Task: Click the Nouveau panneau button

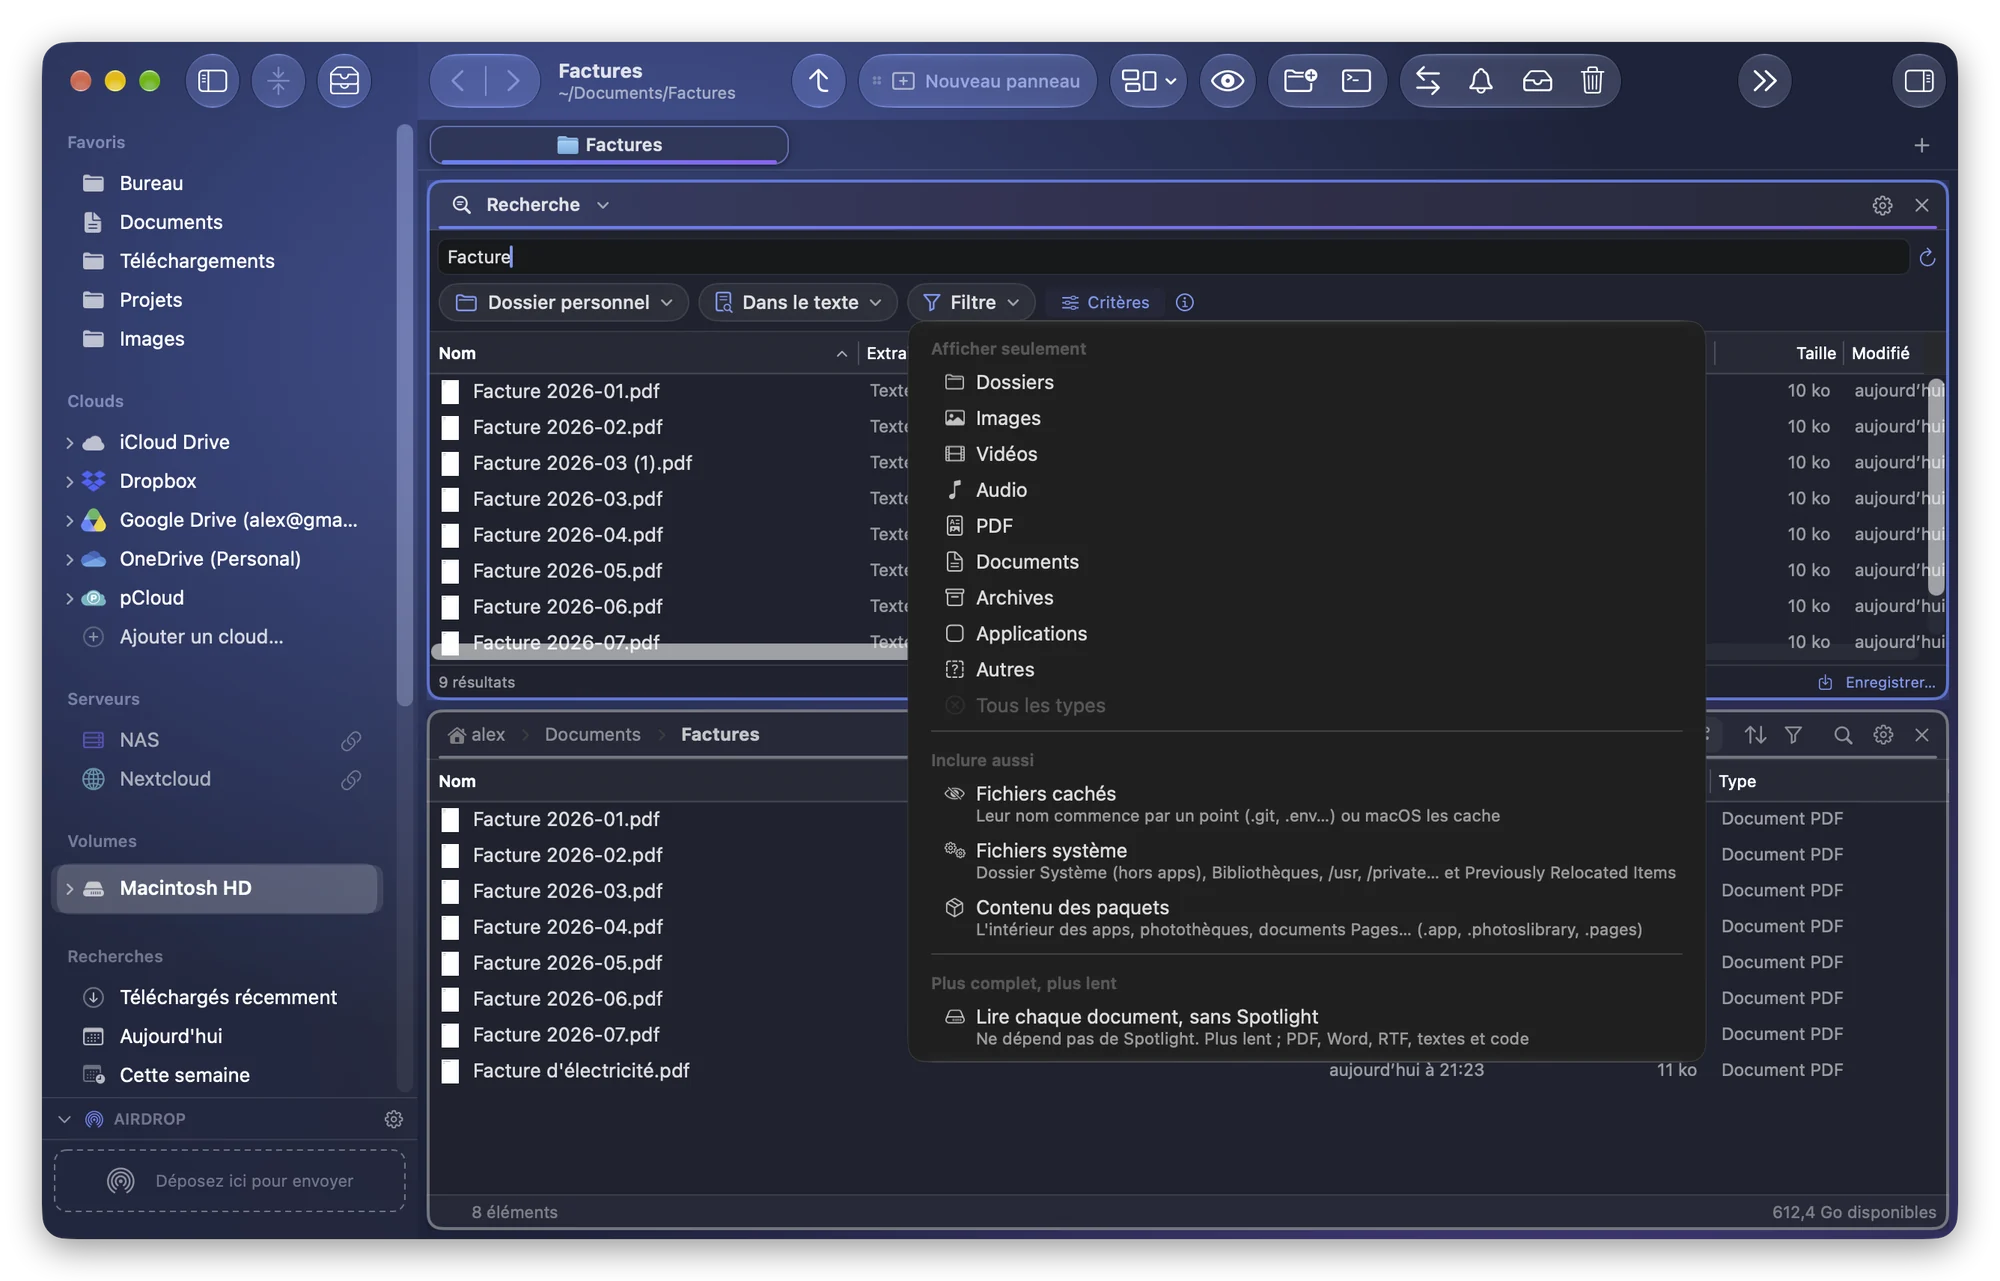Action: coord(977,81)
